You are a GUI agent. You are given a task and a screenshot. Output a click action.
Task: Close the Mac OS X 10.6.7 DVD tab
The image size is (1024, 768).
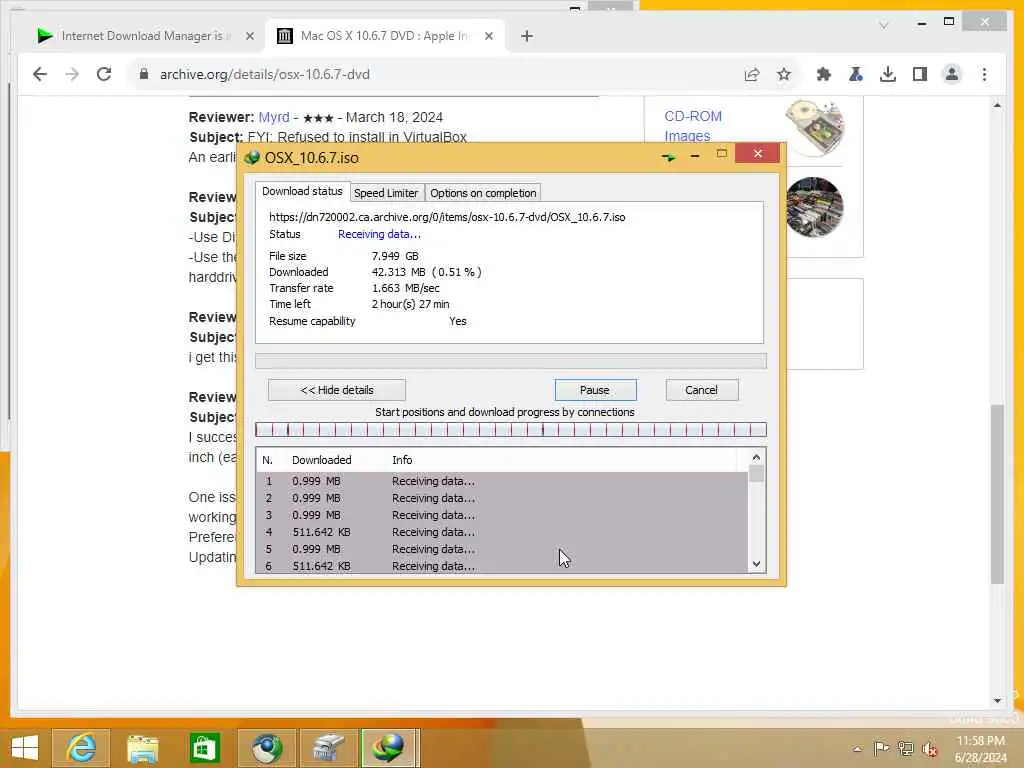coord(488,36)
